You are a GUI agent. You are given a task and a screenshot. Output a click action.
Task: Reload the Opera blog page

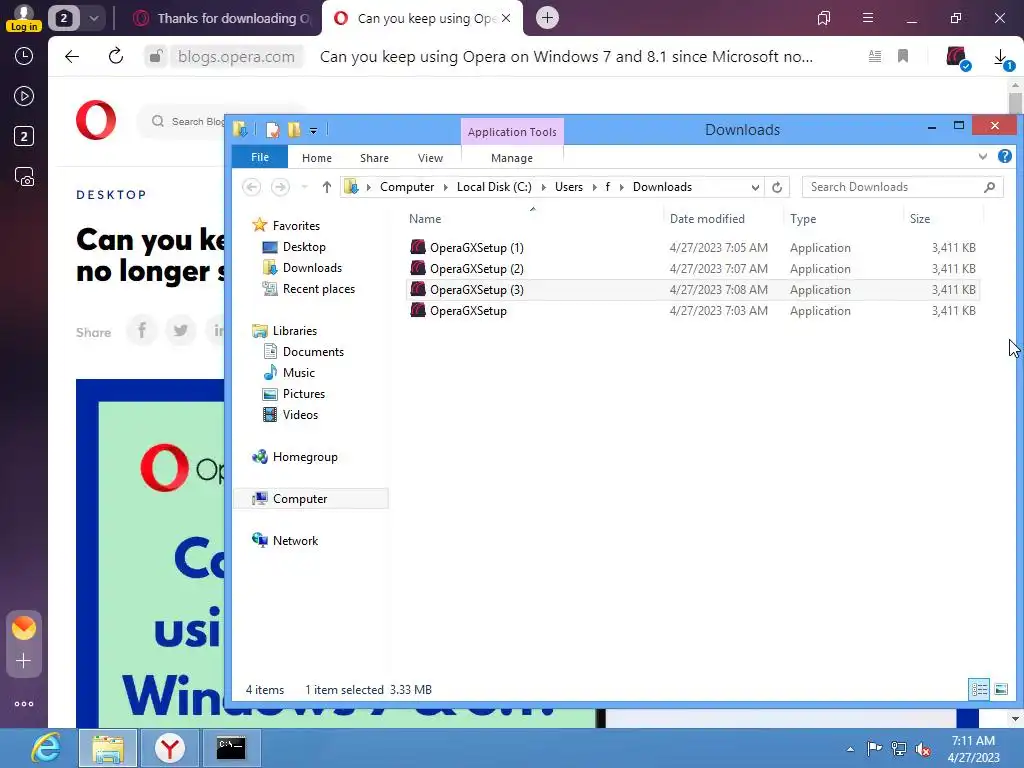point(116,57)
